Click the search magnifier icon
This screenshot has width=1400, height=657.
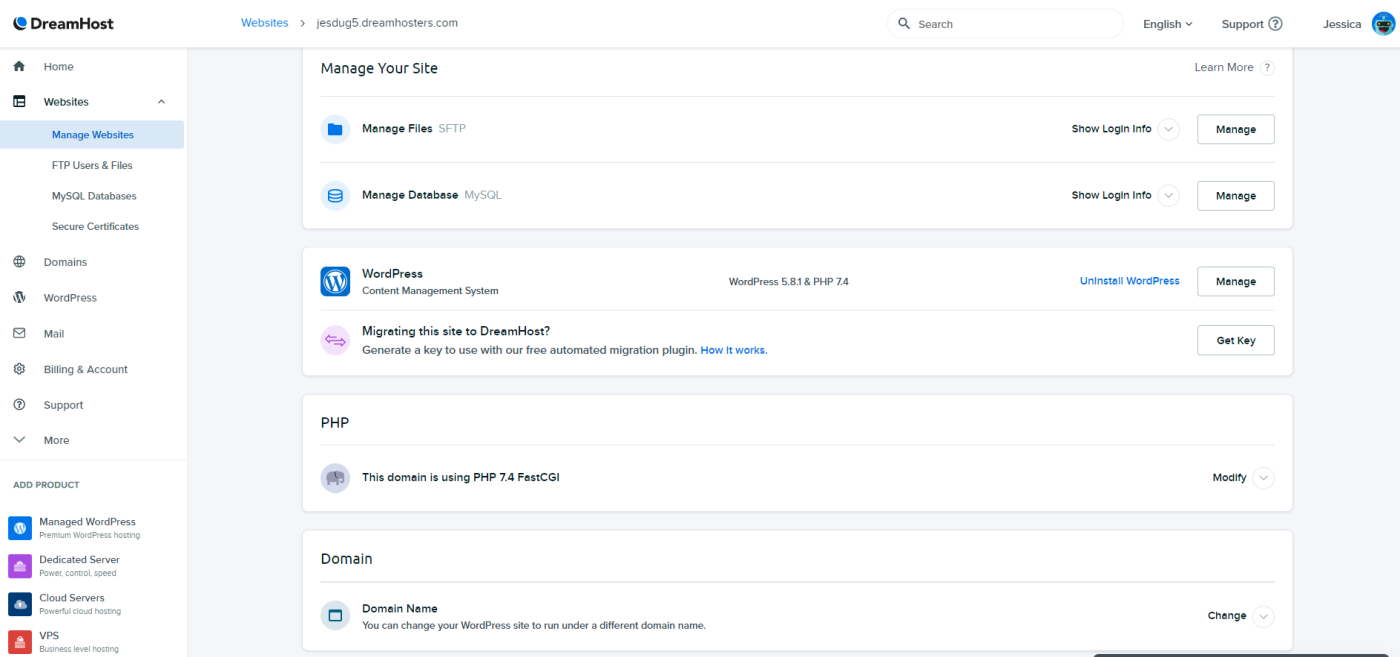point(904,23)
